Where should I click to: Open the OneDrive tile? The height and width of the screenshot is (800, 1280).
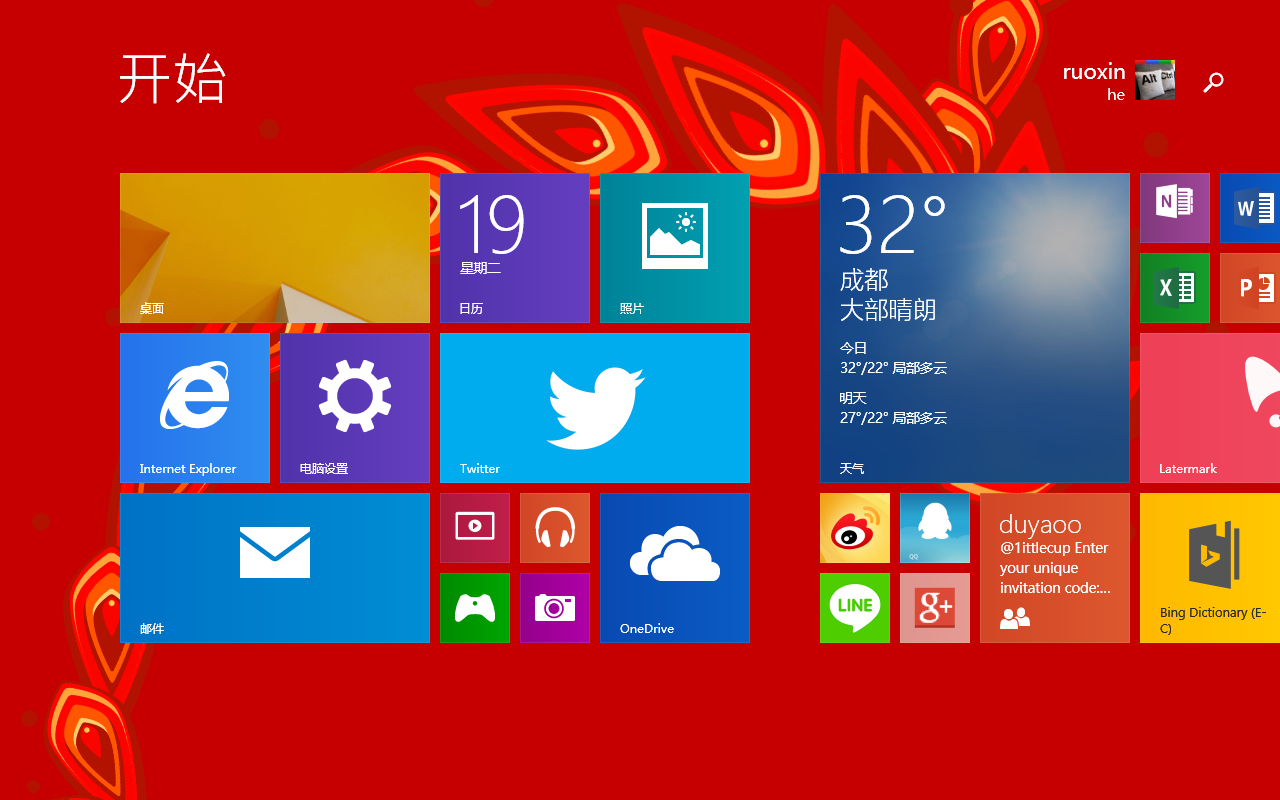[675, 568]
